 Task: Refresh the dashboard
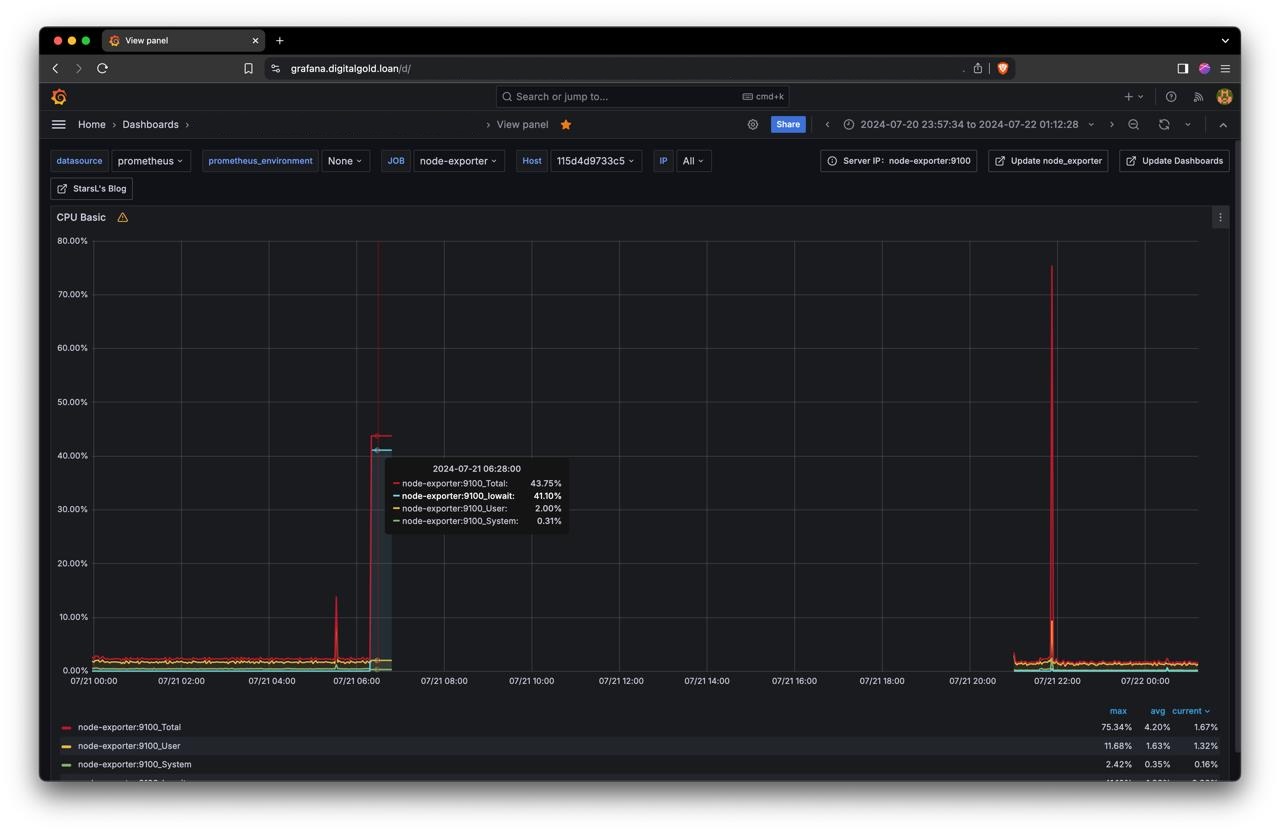1164,124
